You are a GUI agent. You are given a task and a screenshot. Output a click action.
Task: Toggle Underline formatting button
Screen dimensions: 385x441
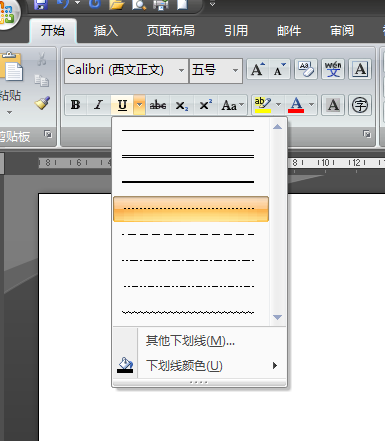click(x=122, y=105)
